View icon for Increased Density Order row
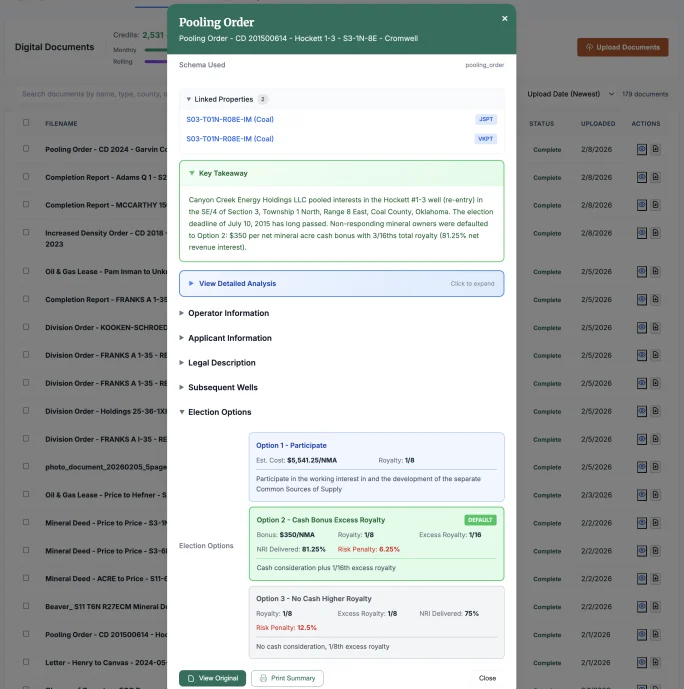Viewport: 684px width, 689px height. 642,233
